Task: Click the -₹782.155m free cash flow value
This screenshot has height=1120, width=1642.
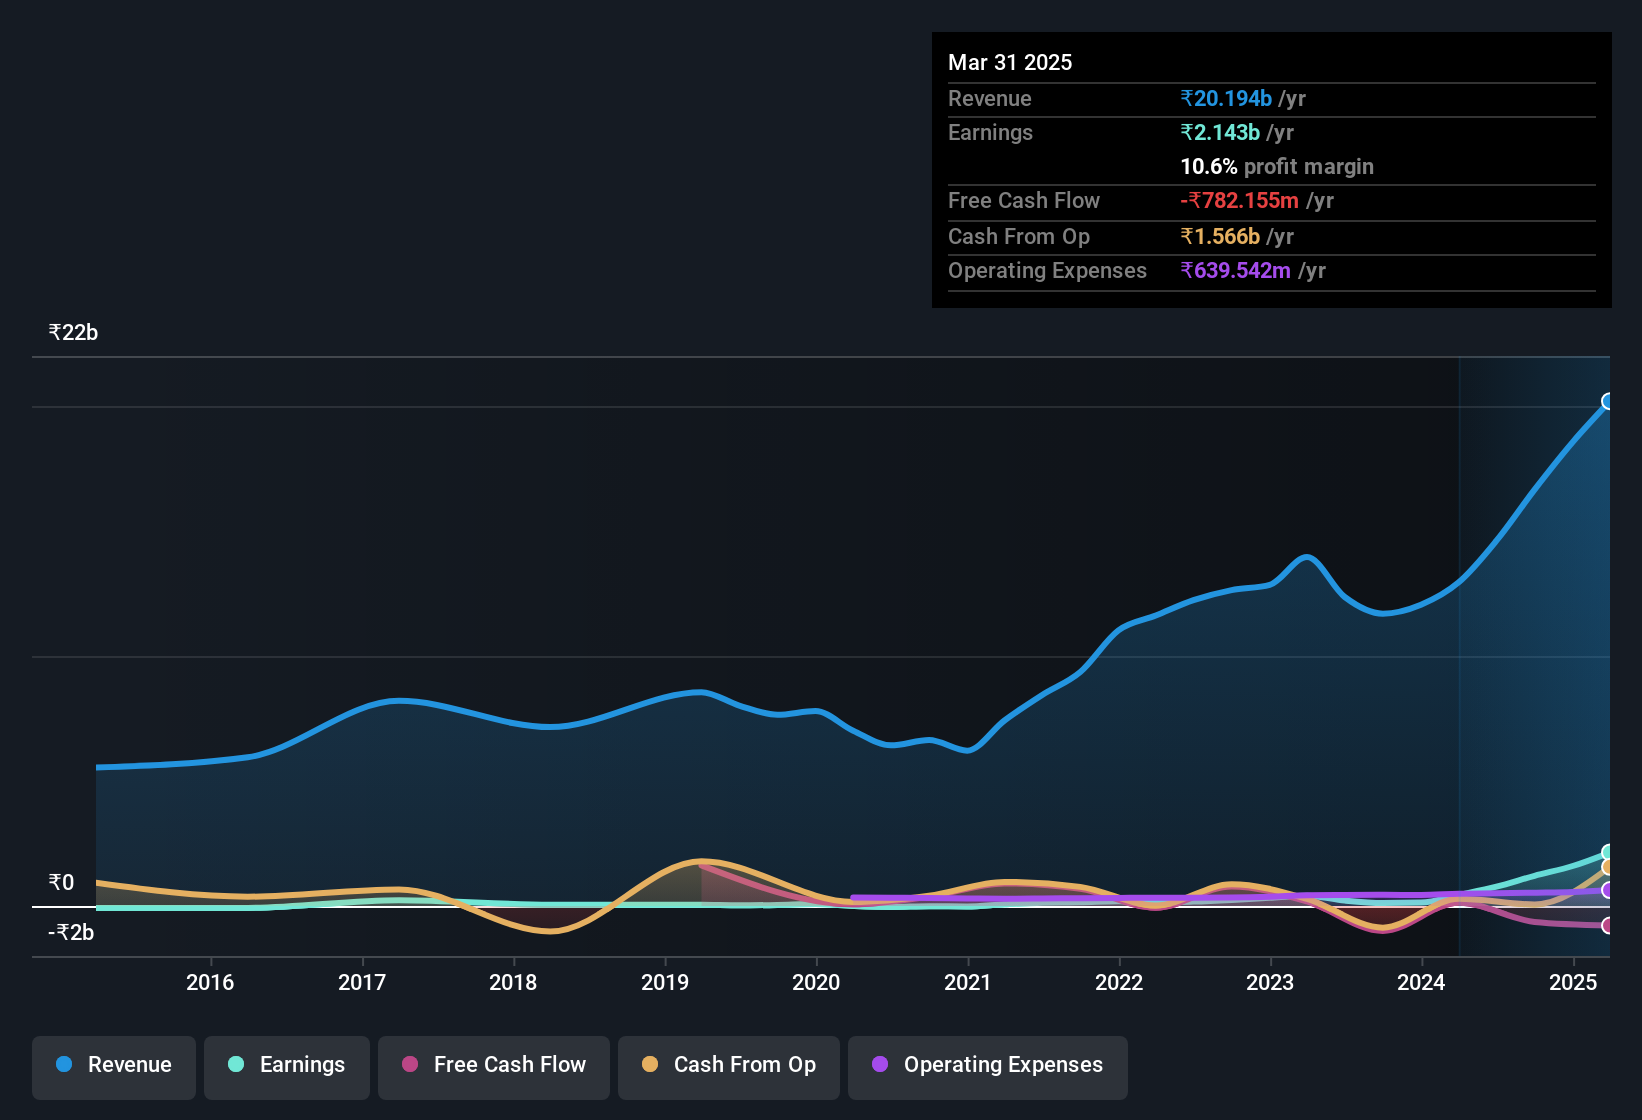Action: 1239,200
